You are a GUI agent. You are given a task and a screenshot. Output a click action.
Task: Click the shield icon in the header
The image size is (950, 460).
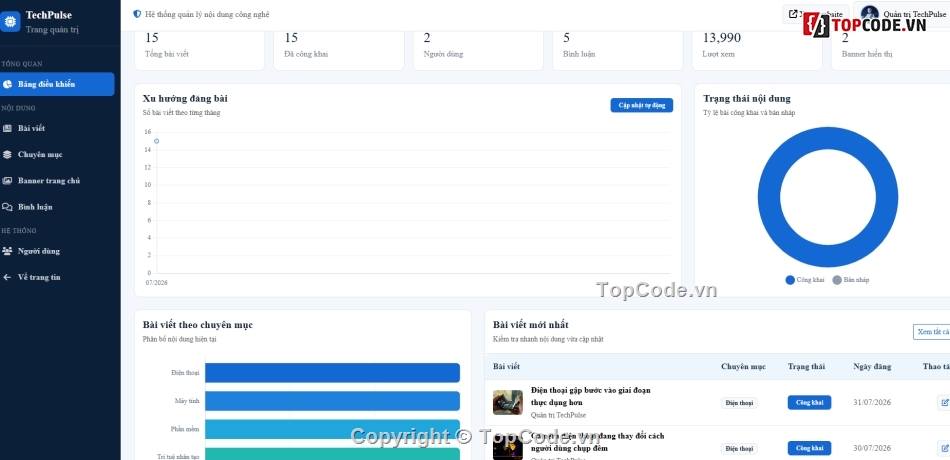137,14
